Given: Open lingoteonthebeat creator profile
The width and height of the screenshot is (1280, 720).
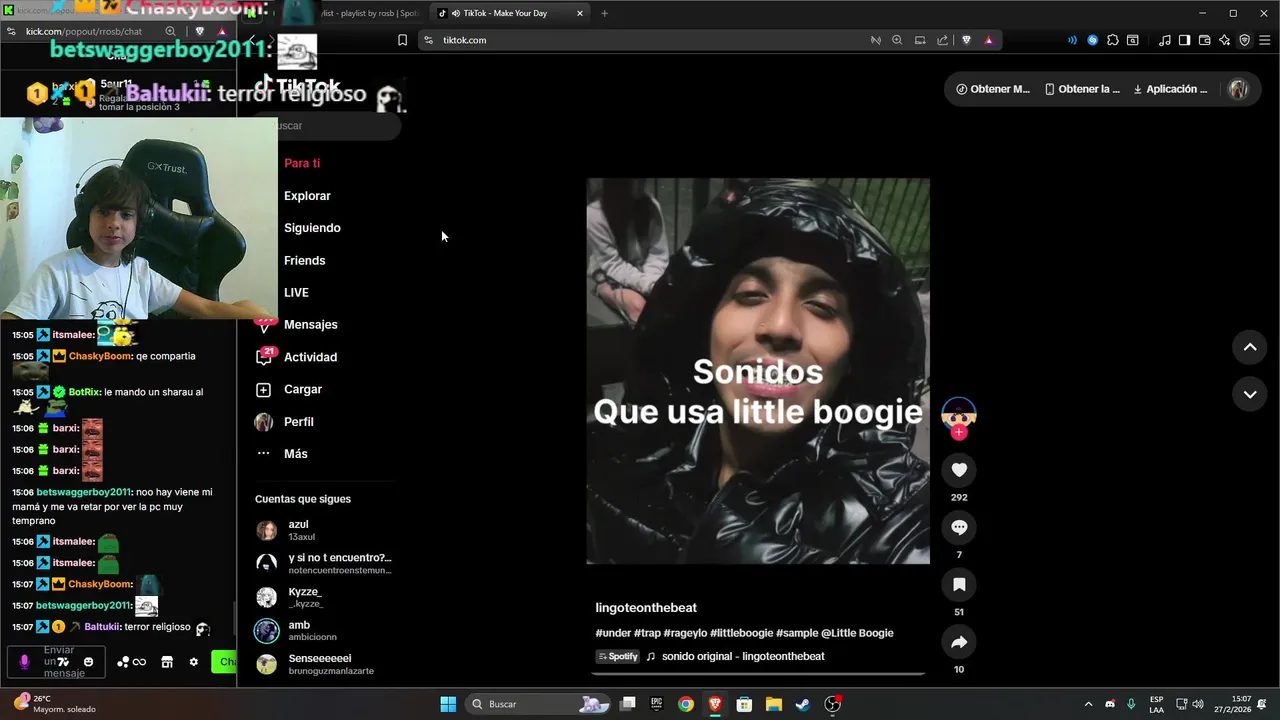Looking at the screenshot, I should [646, 608].
